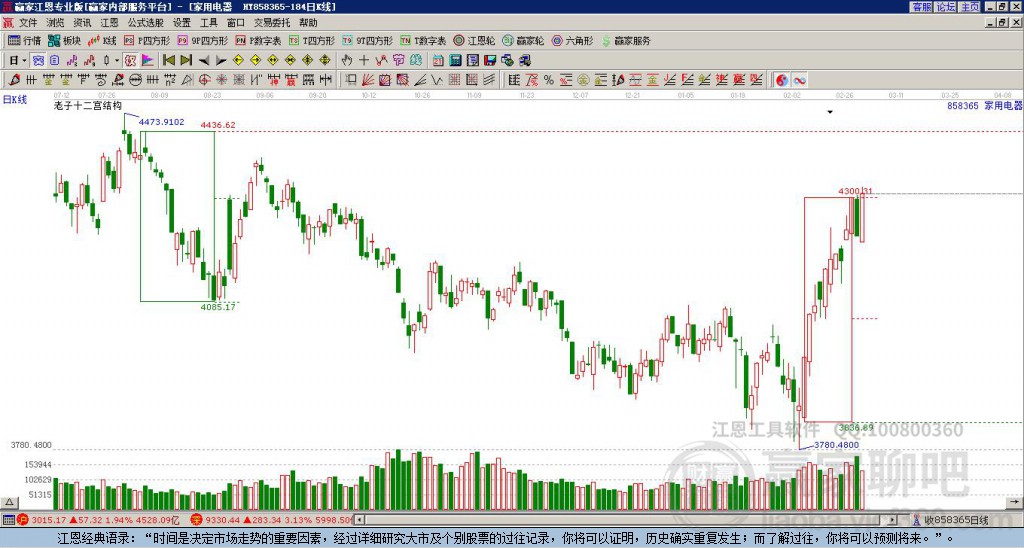The height and width of the screenshot is (548, 1024).
Task: Click the horizontal scrollbar left arrow
Action: coord(360,520)
